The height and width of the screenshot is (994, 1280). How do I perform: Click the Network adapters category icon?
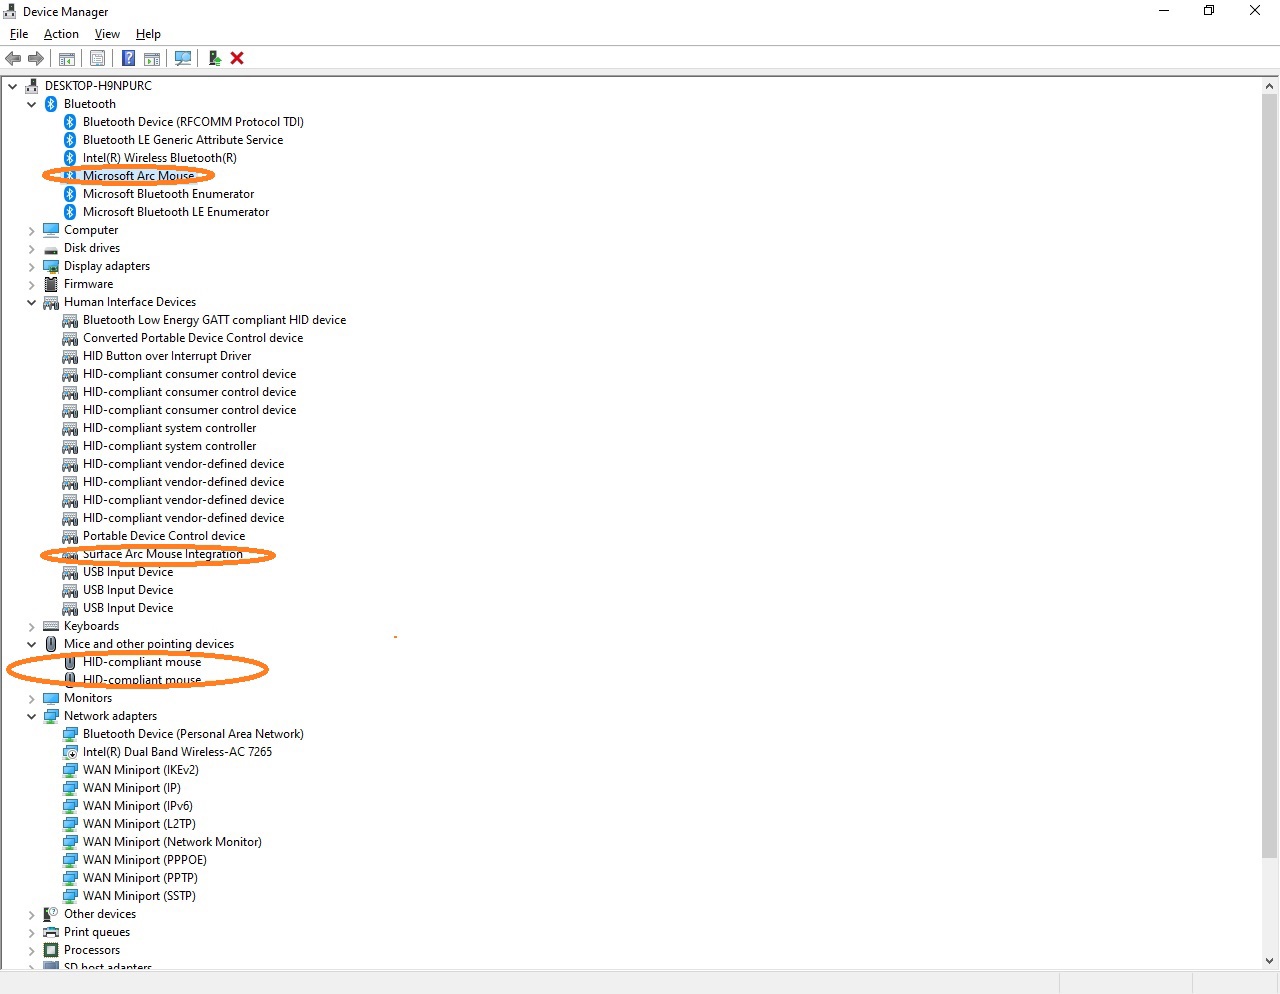(x=51, y=716)
